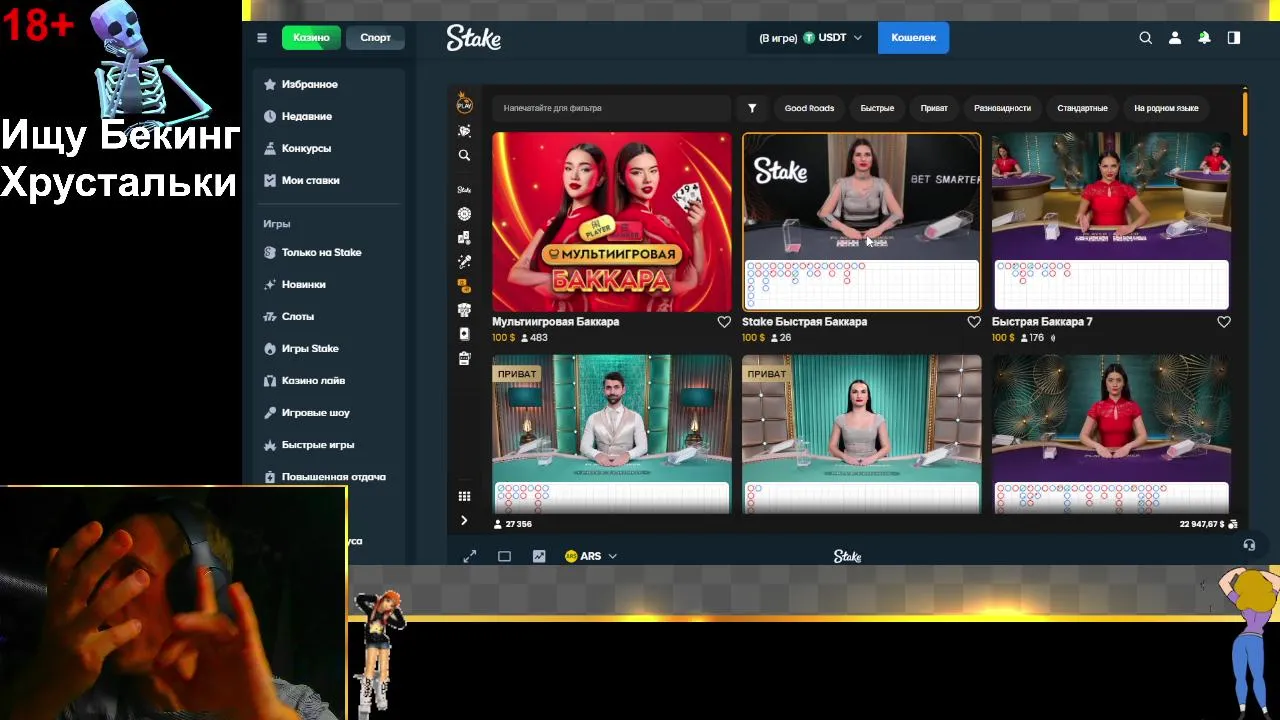
Task: Select Слоты category
Action: tap(330, 317)
